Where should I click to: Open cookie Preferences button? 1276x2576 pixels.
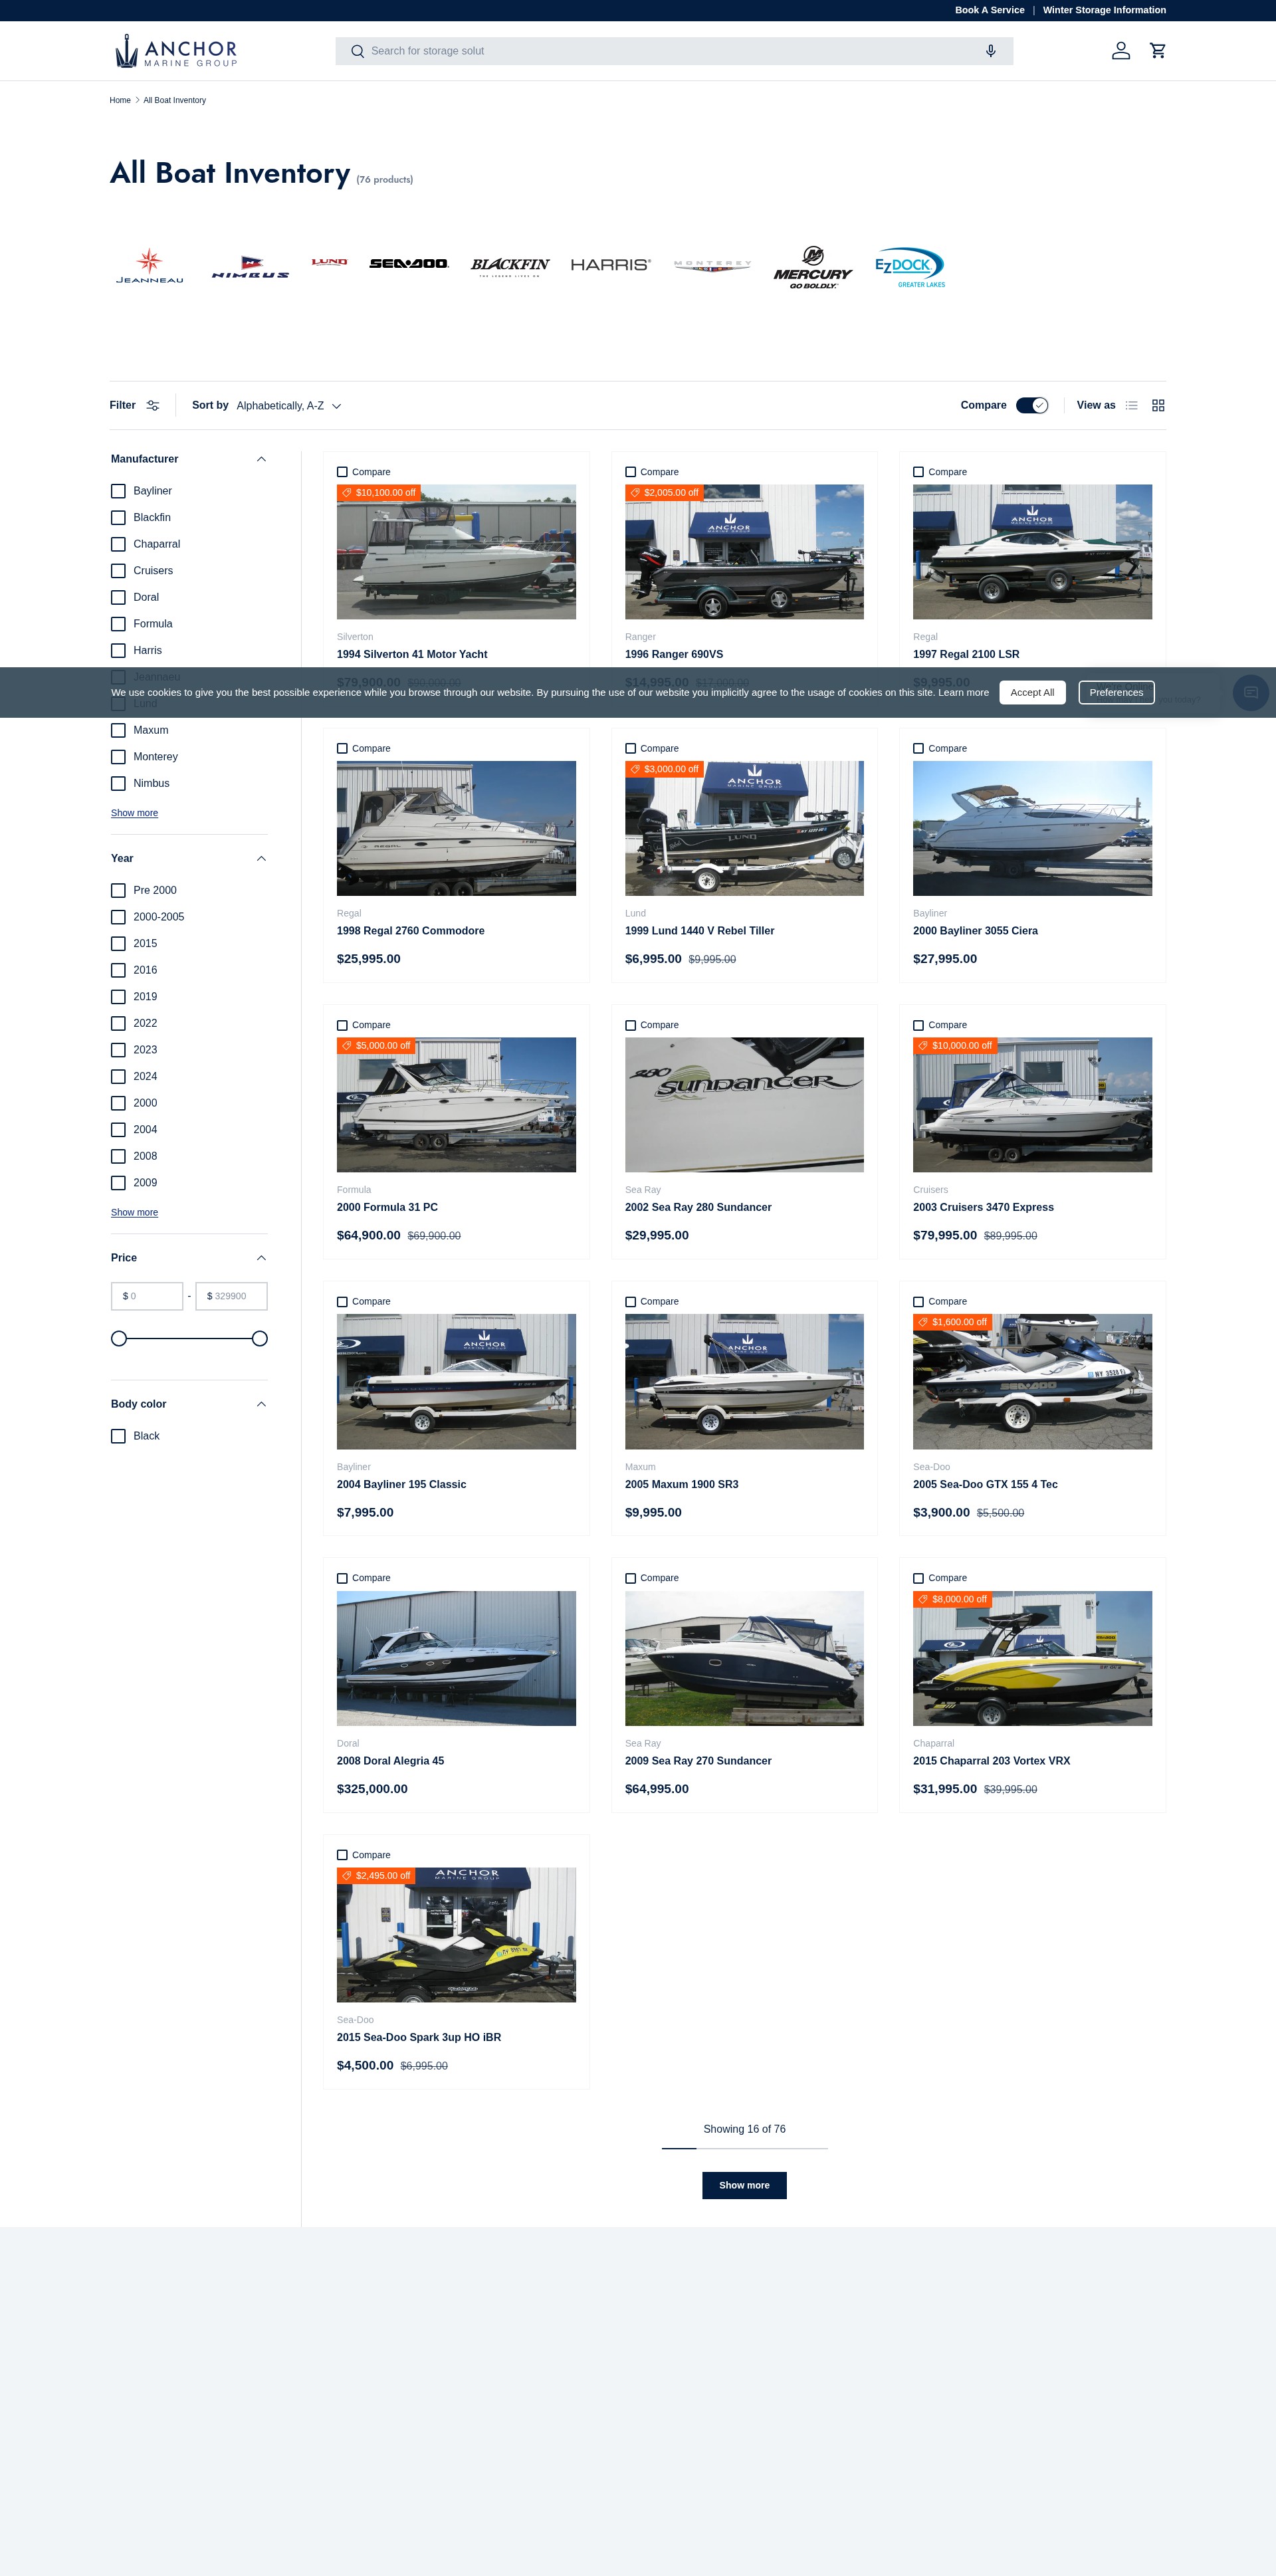[1116, 693]
